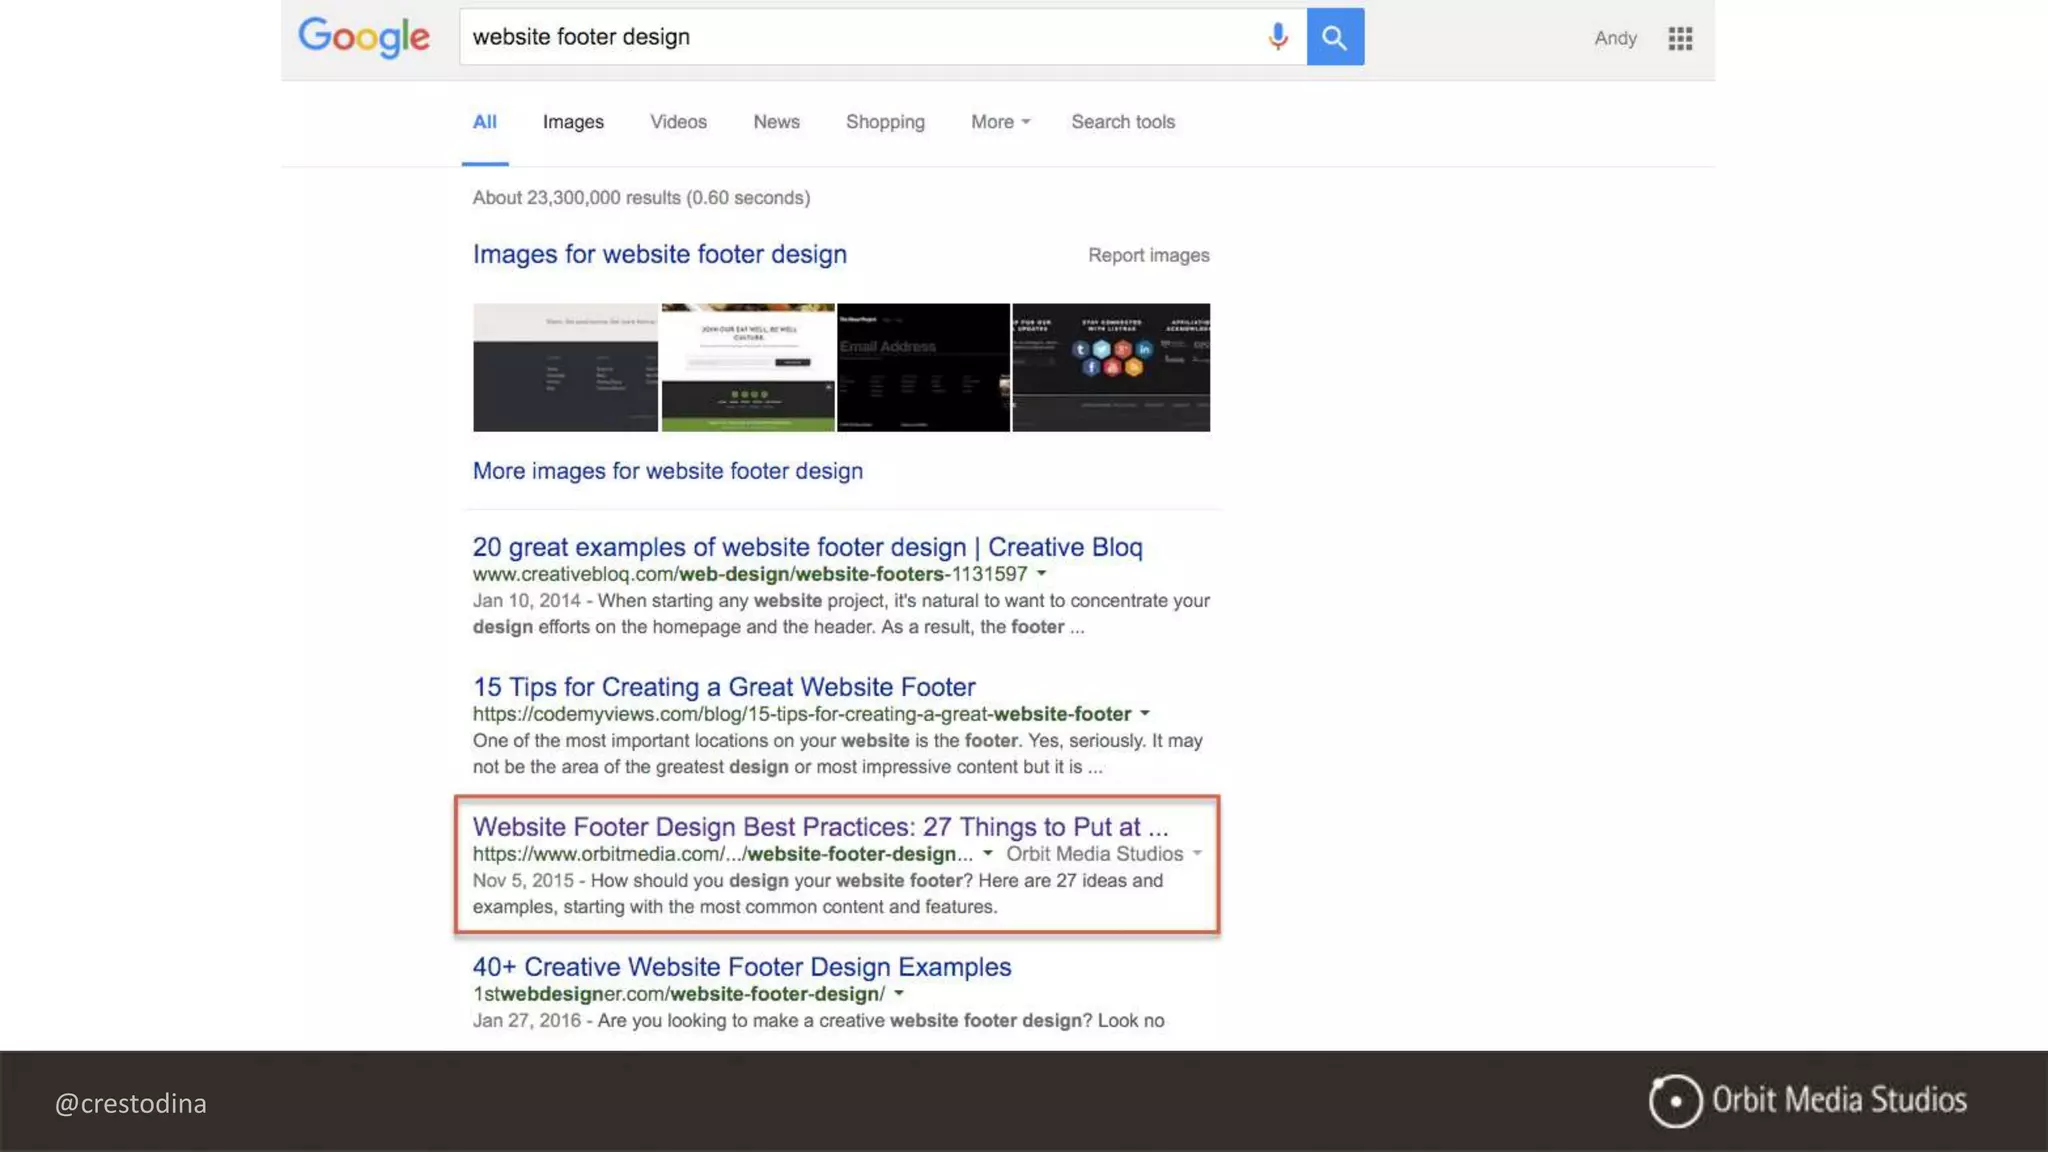Click the Google logo

(x=364, y=38)
